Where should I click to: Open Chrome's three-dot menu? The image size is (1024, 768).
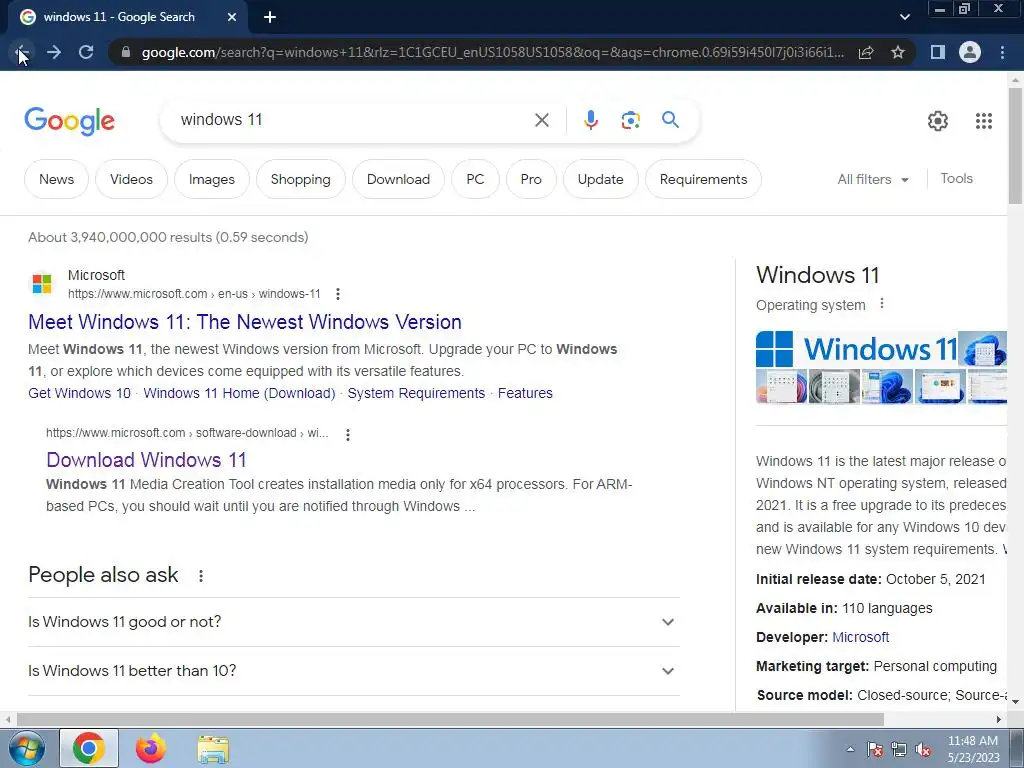[1002, 52]
